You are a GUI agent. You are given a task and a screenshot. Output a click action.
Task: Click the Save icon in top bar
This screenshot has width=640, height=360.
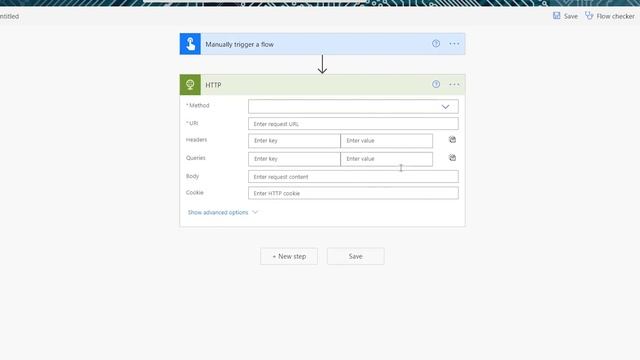point(556,16)
